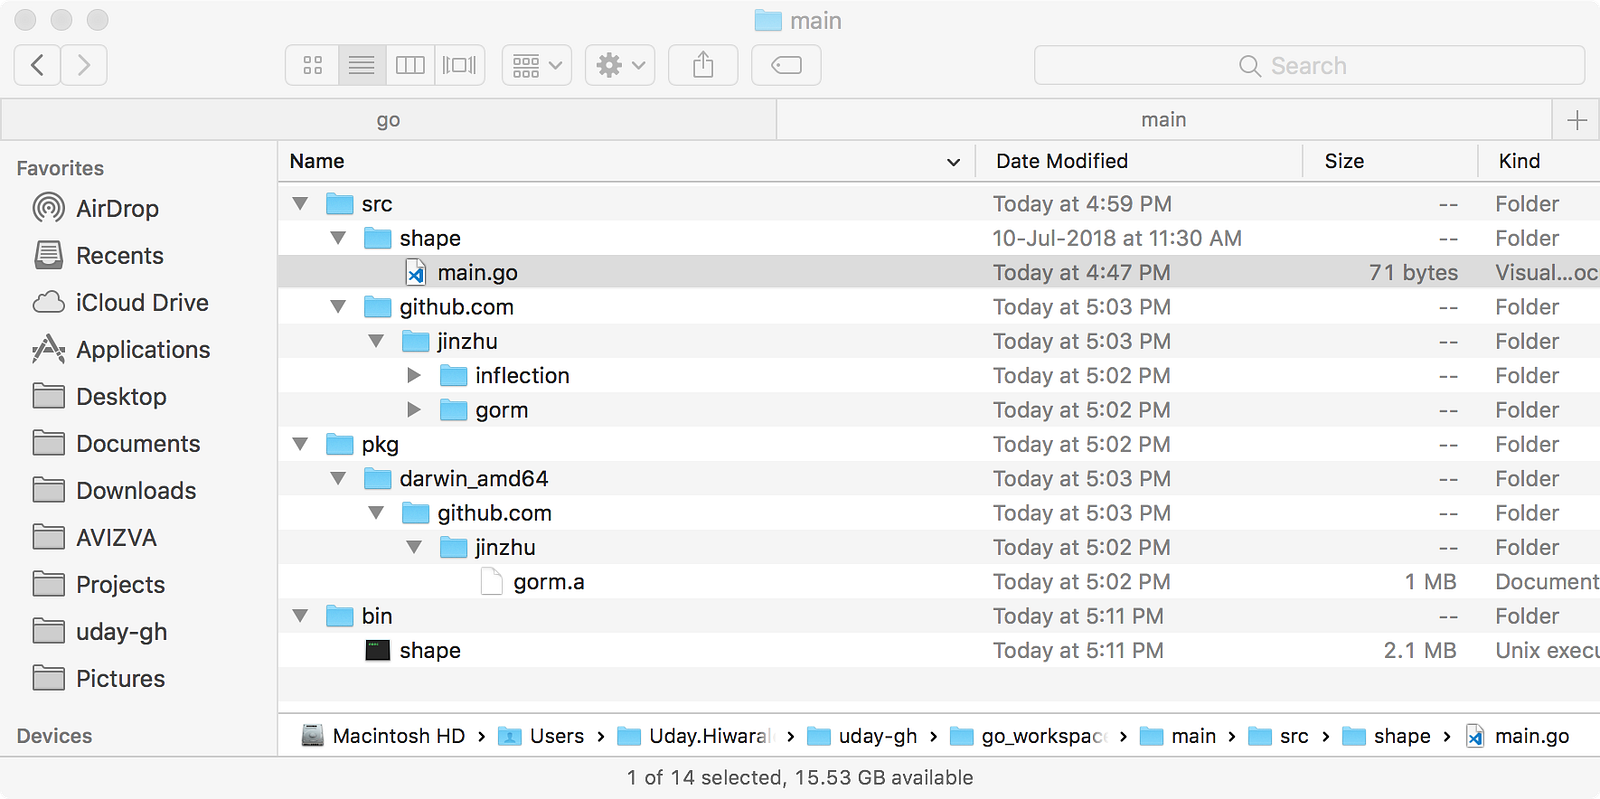Click 'main' folder in the path bar
The height and width of the screenshot is (799, 1600).
pos(1178,736)
